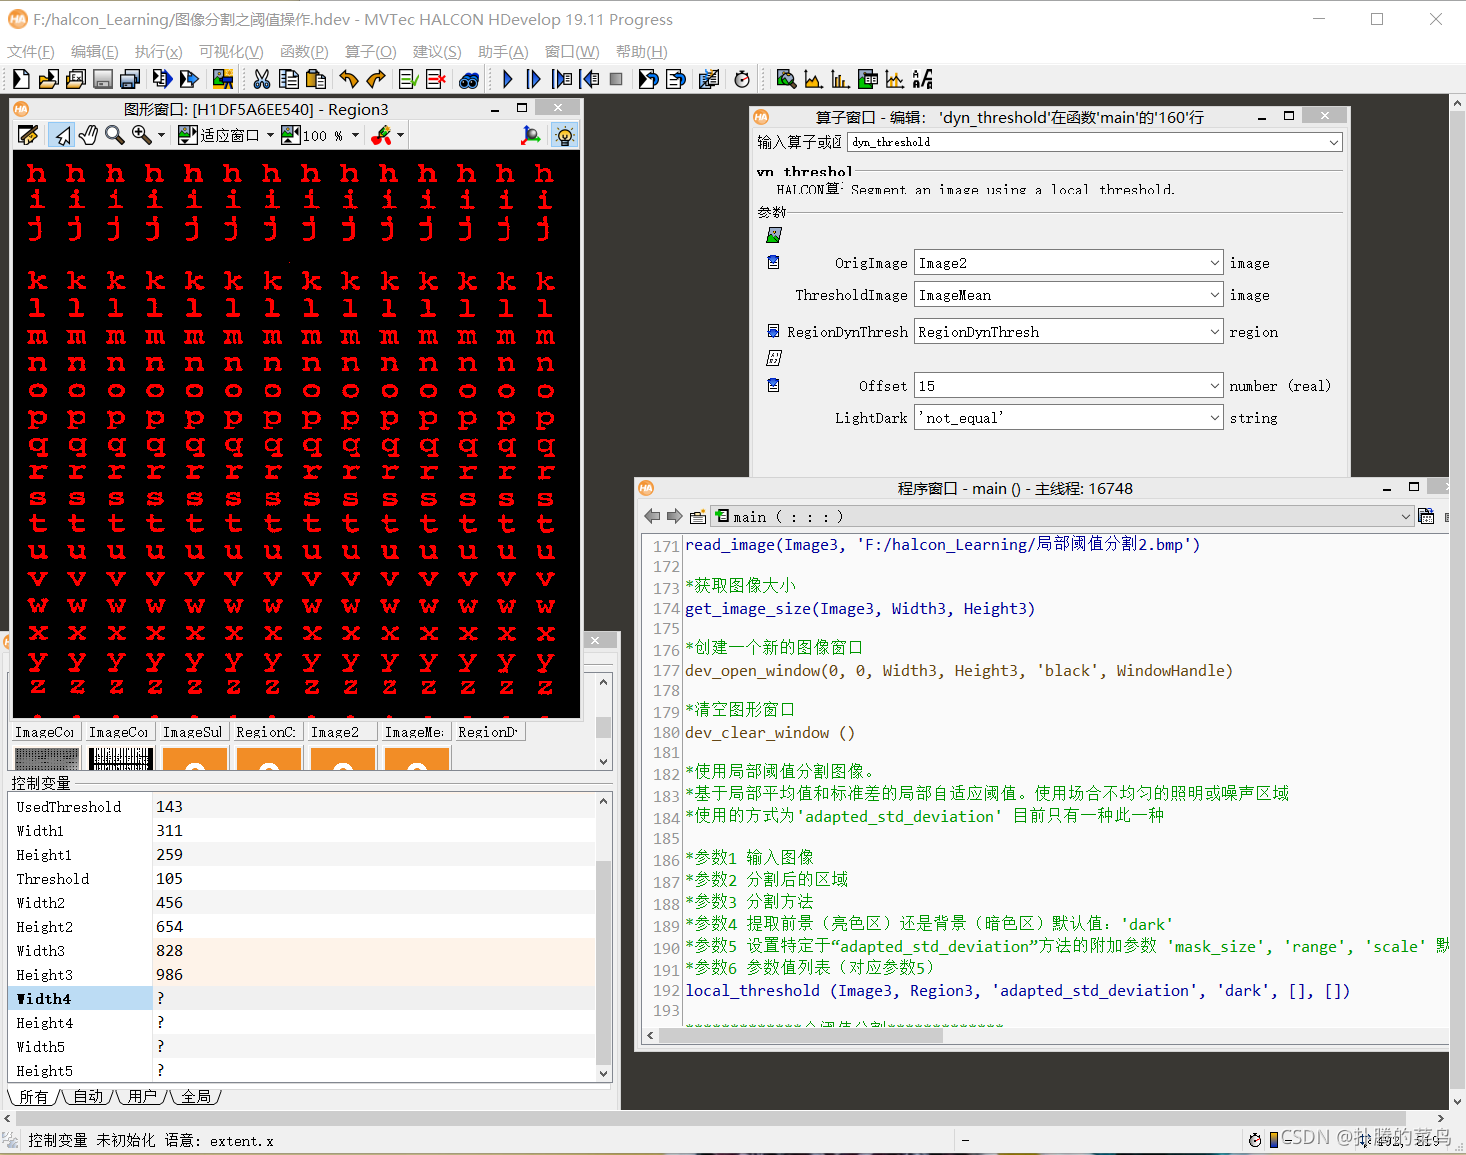This screenshot has height=1155, width=1466.
Task: Click the Read image toolbar icon
Action: (223, 79)
